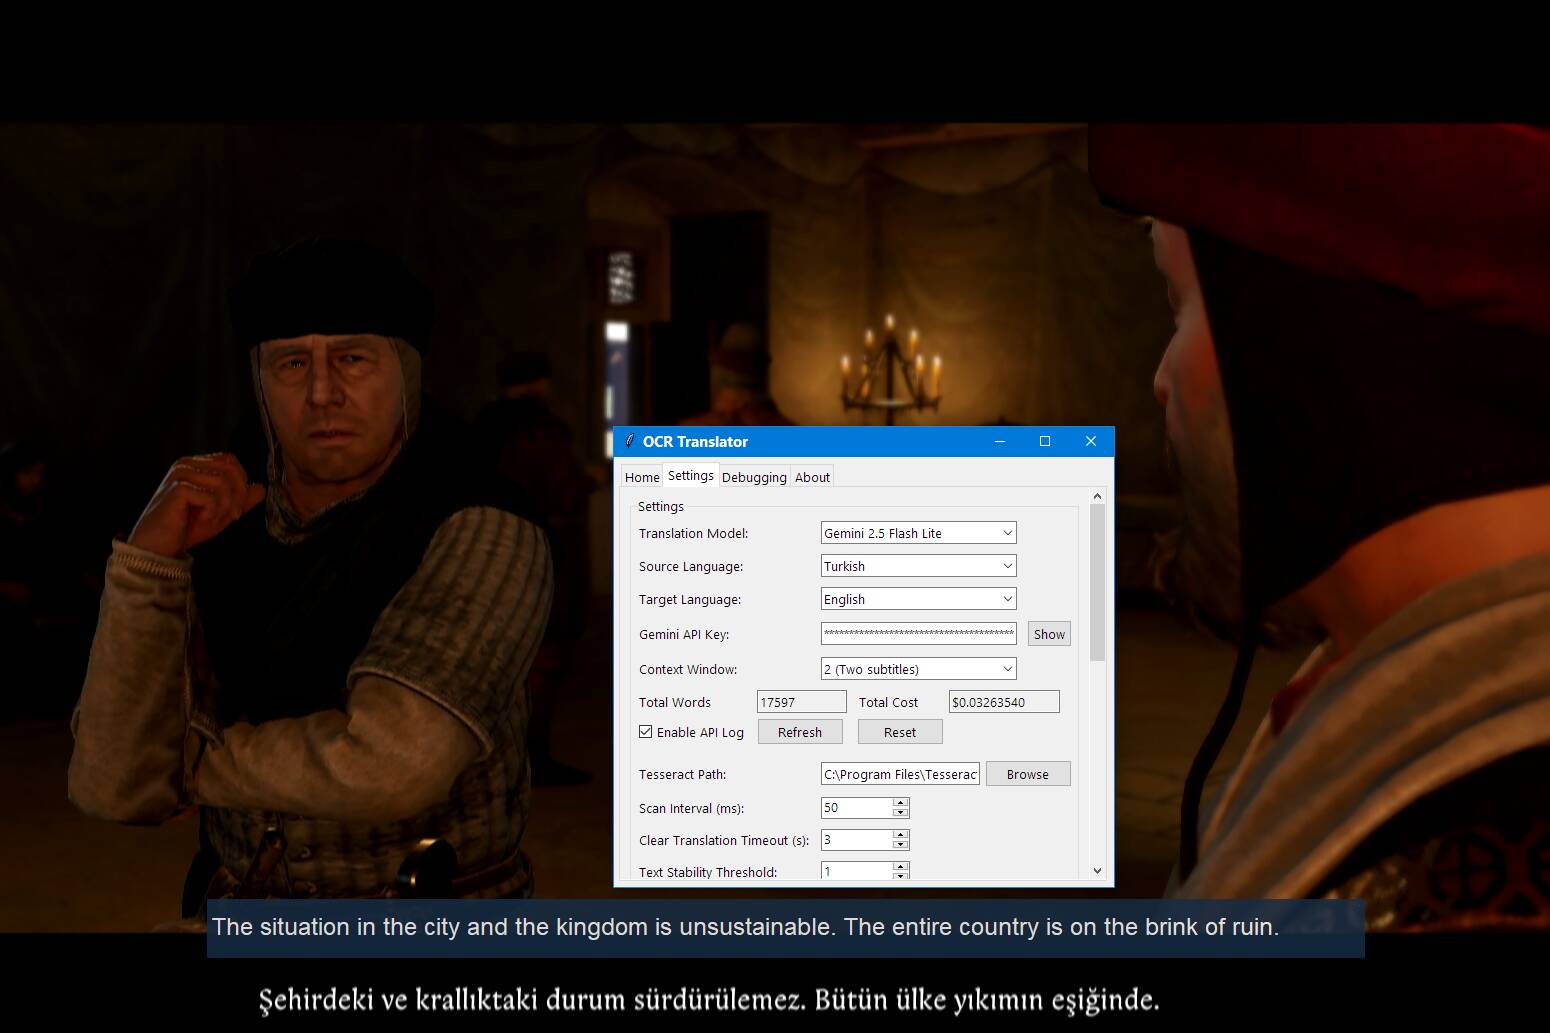Image resolution: width=1550 pixels, height=1033 pixels.
Task: Click the settings scrollbar up arrow
Action: coord(1097,496)
